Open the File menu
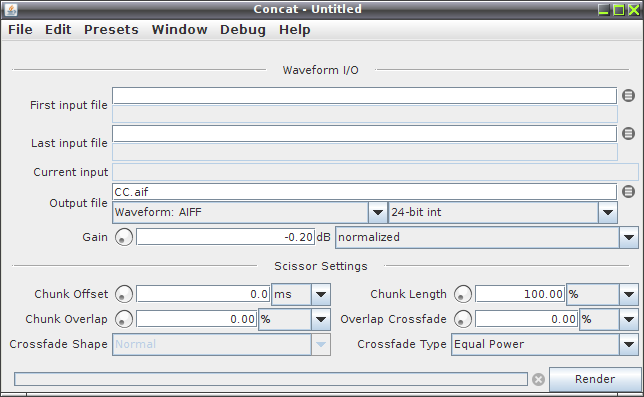 click(x=20, y=30)
